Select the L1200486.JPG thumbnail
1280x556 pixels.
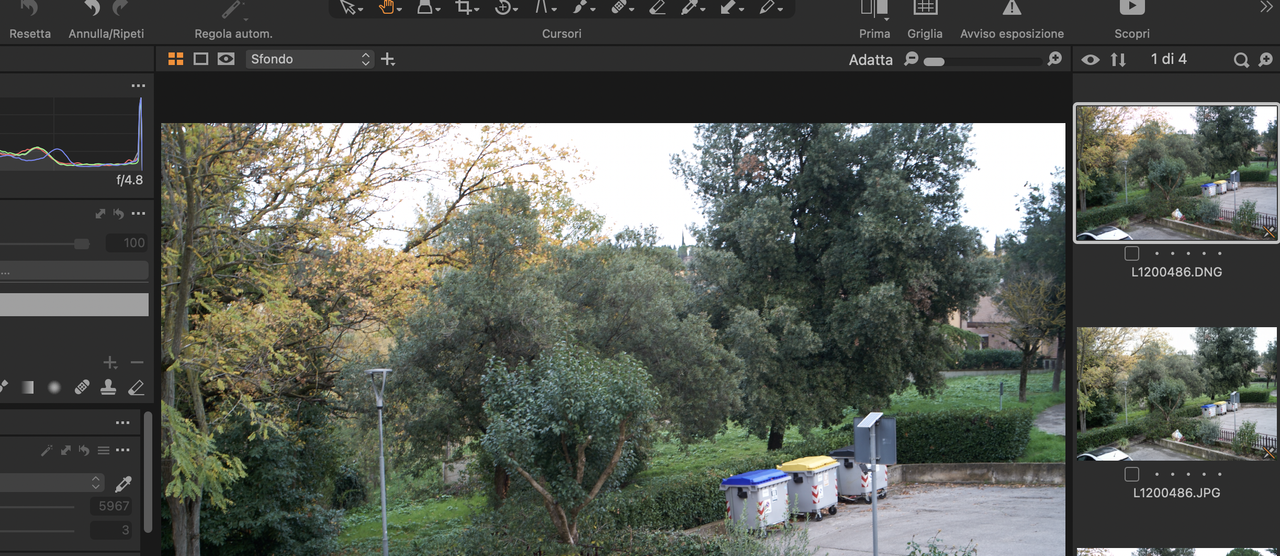[x=1176, y=394]
